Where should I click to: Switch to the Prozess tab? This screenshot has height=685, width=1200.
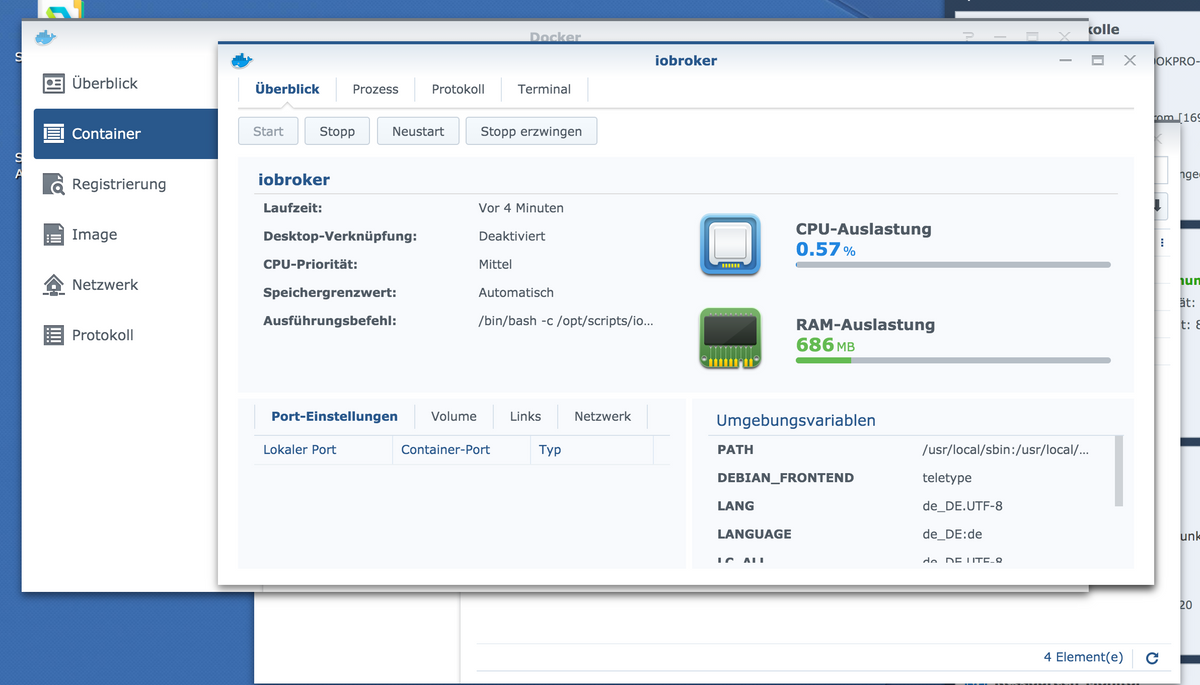[x=375, y=89]
